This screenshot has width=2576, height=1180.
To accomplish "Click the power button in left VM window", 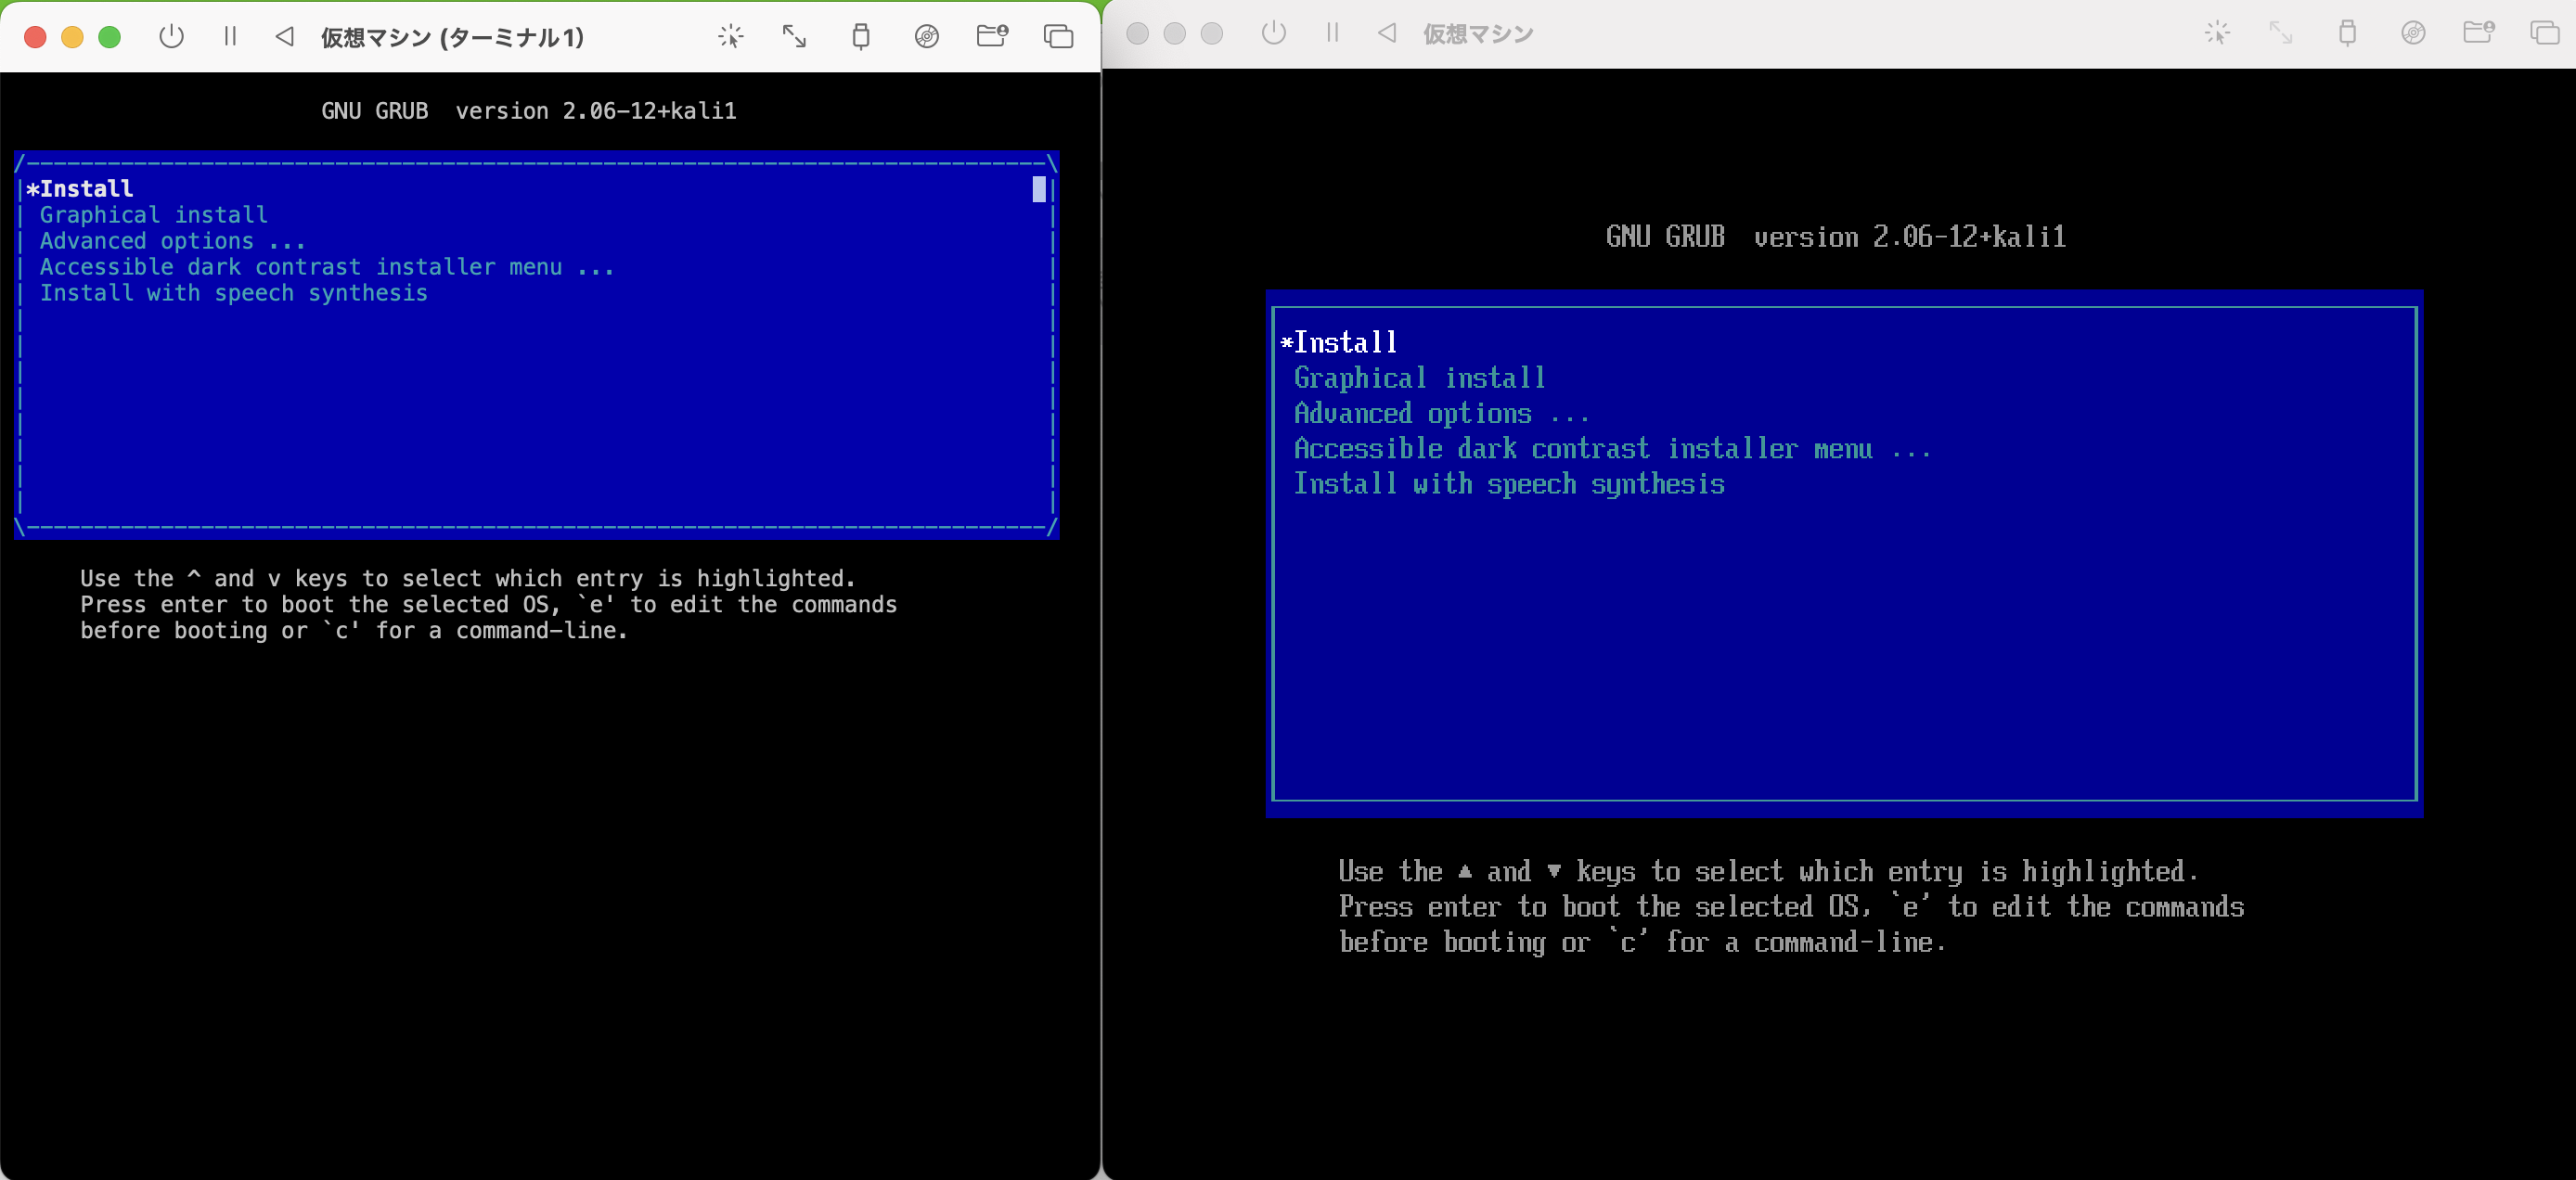I will click(x=171, y=37).
